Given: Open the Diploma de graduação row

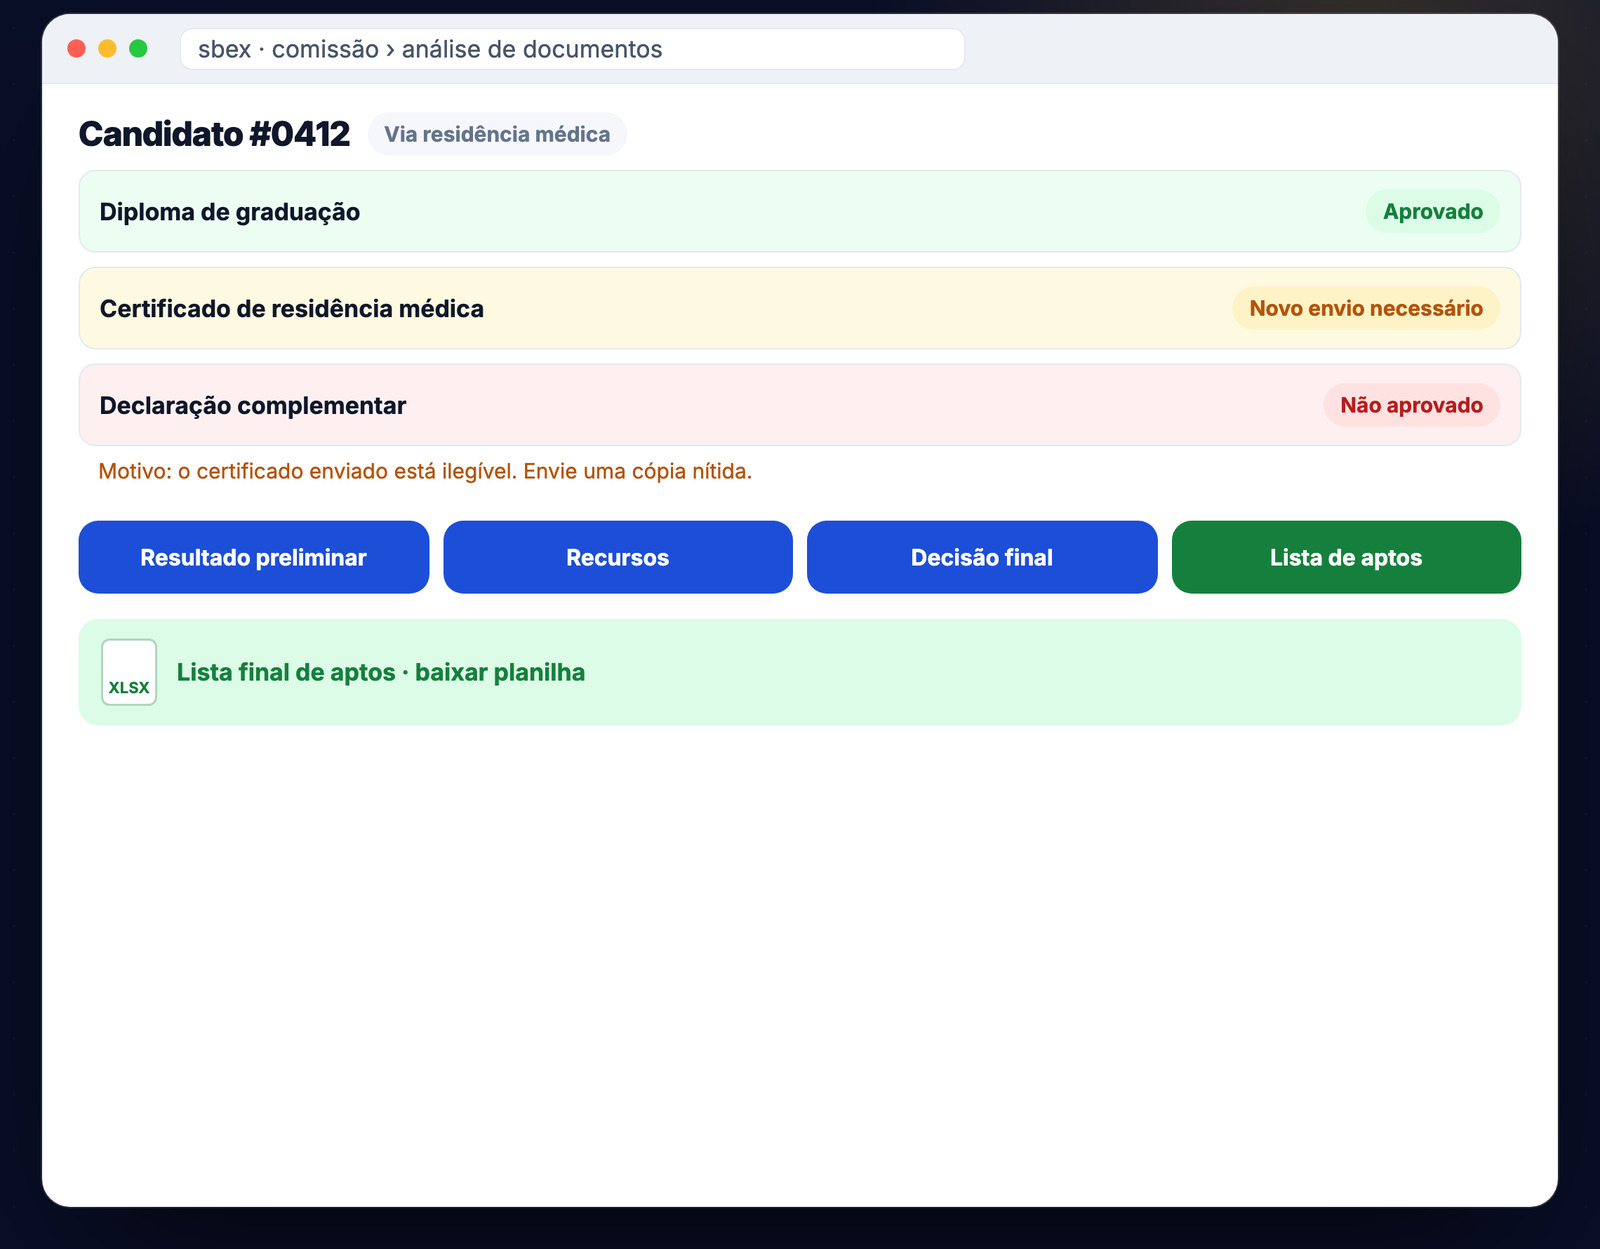Looking at the screenshot, I should tap(800, 211).
